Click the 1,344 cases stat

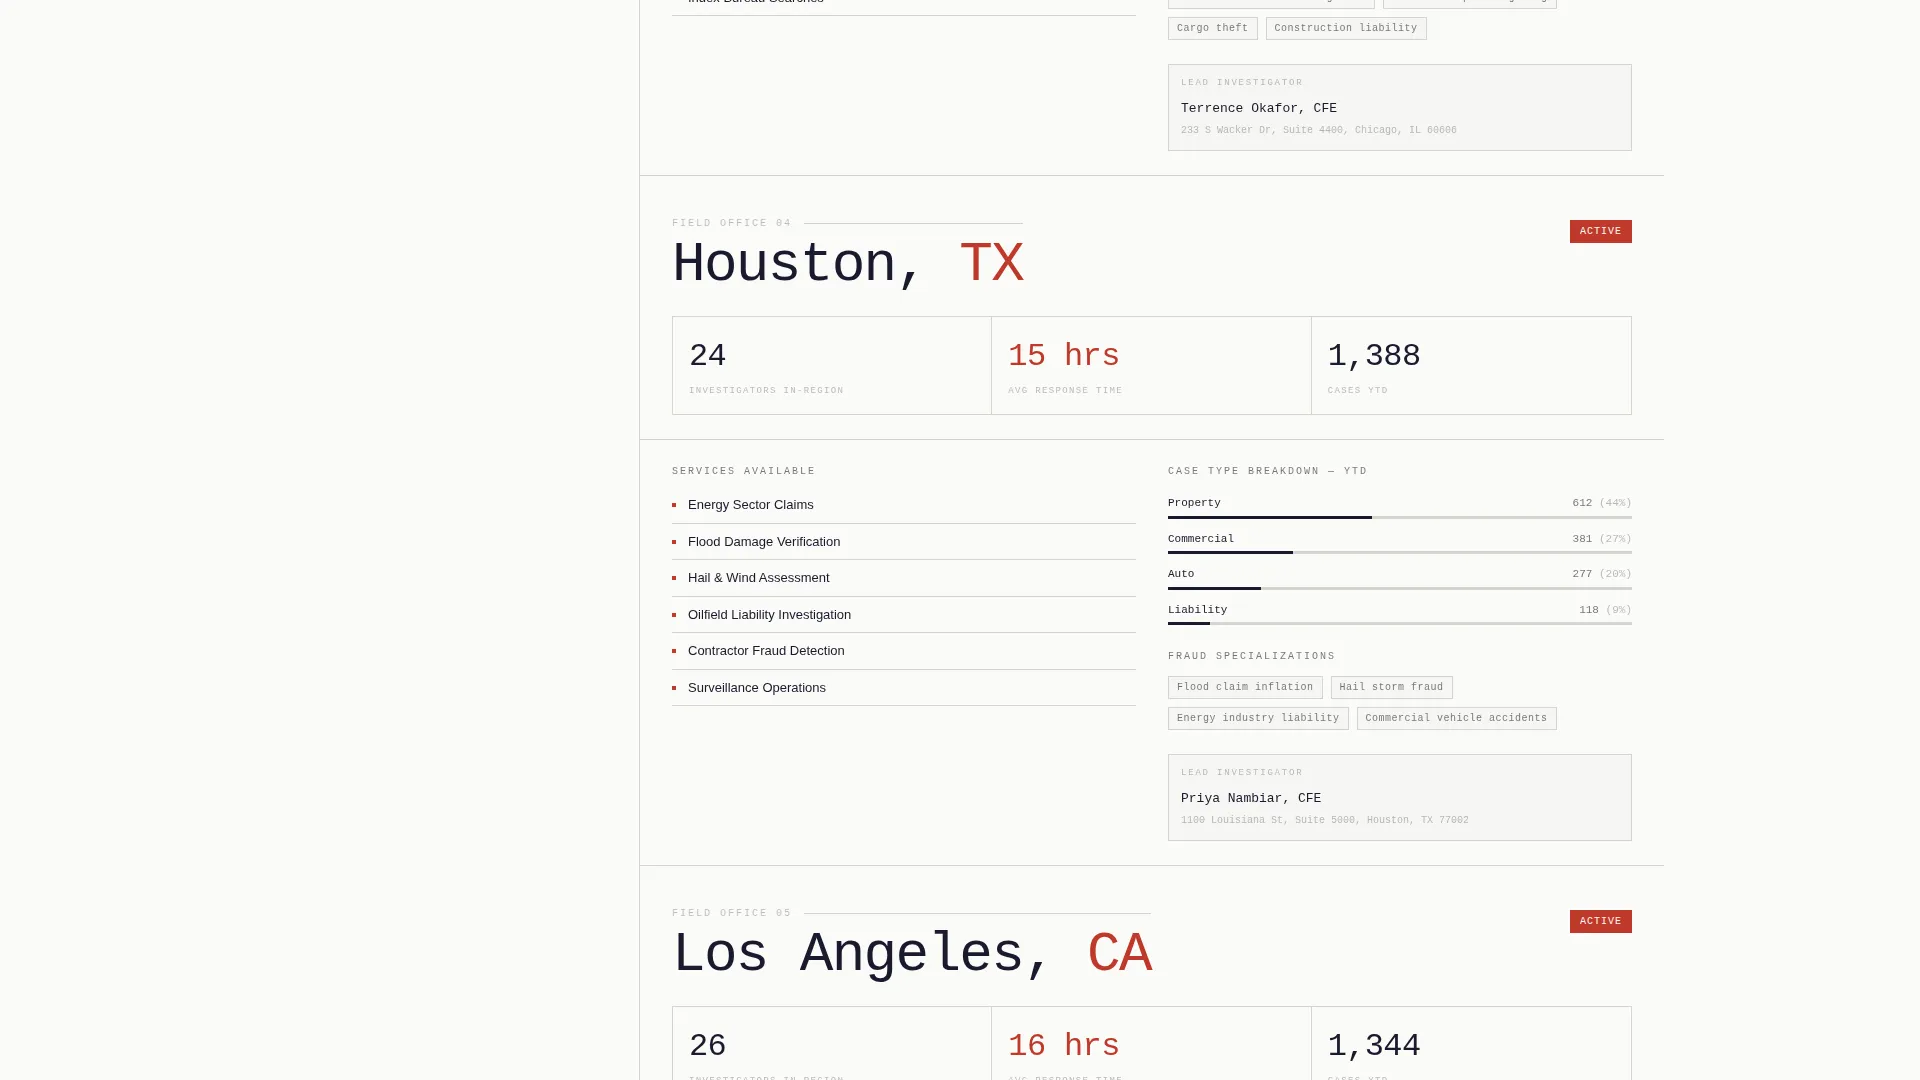pos(1471,1044)
